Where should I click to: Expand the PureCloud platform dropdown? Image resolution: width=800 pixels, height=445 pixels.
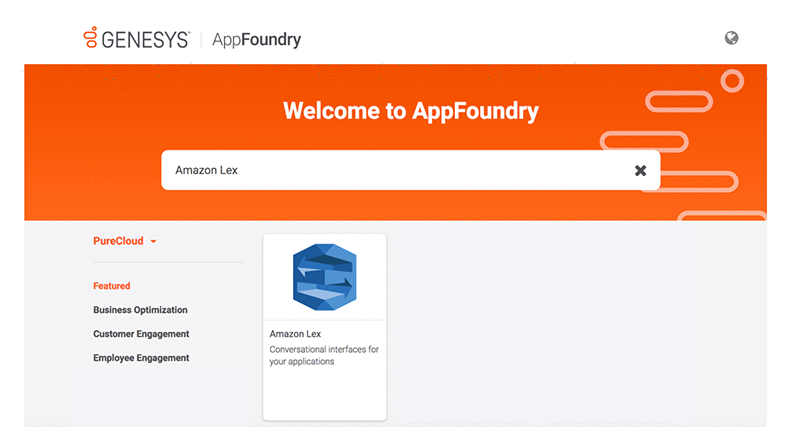coord(124,241)
